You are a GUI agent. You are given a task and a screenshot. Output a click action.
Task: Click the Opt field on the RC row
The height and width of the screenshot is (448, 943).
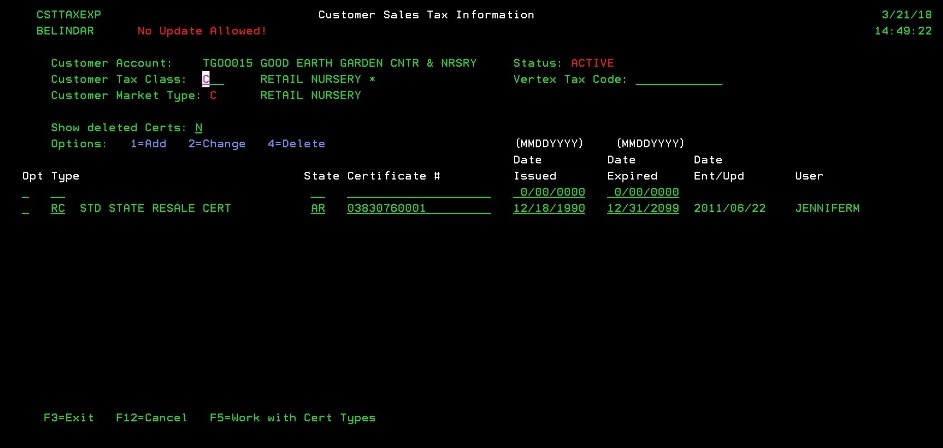[25, 208]
